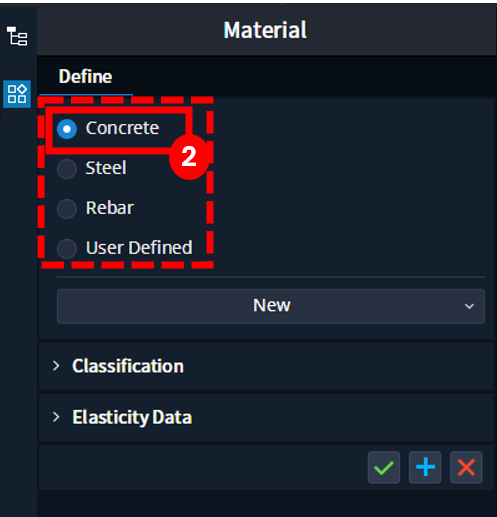
Task: Select the Rebar radio circle
Action: [67, 209]
